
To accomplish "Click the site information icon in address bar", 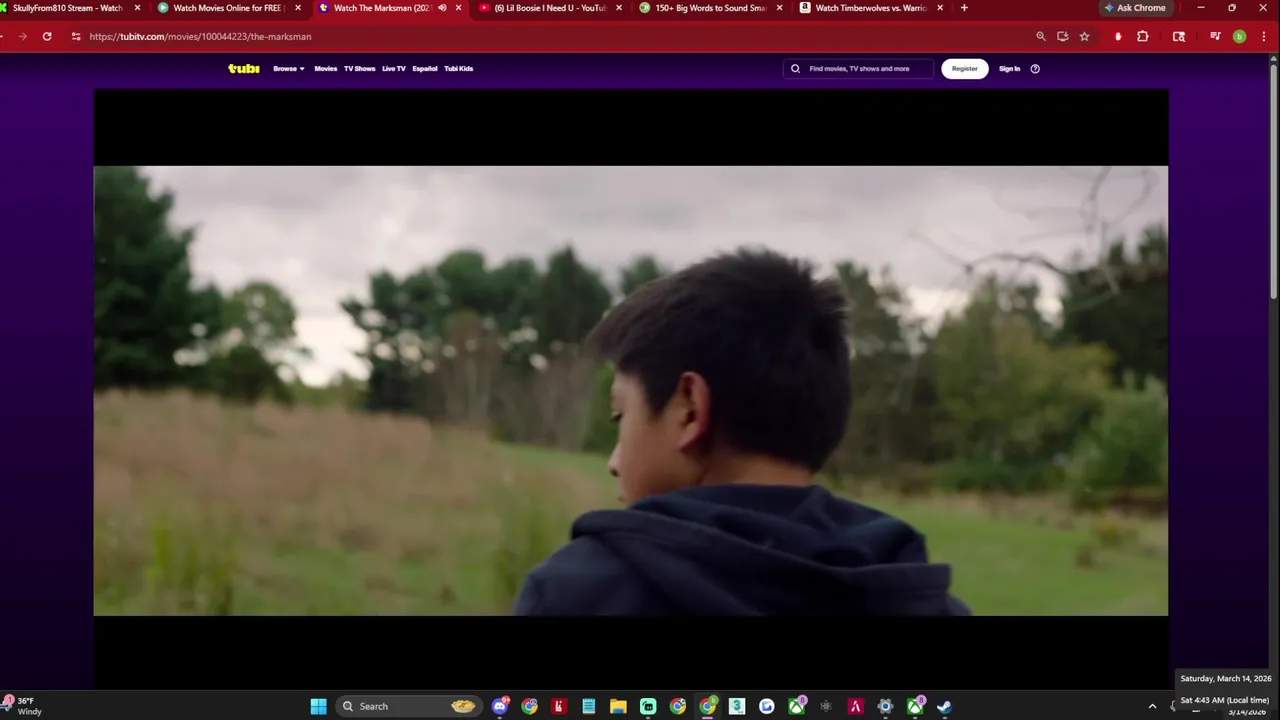I will (76, 36).
